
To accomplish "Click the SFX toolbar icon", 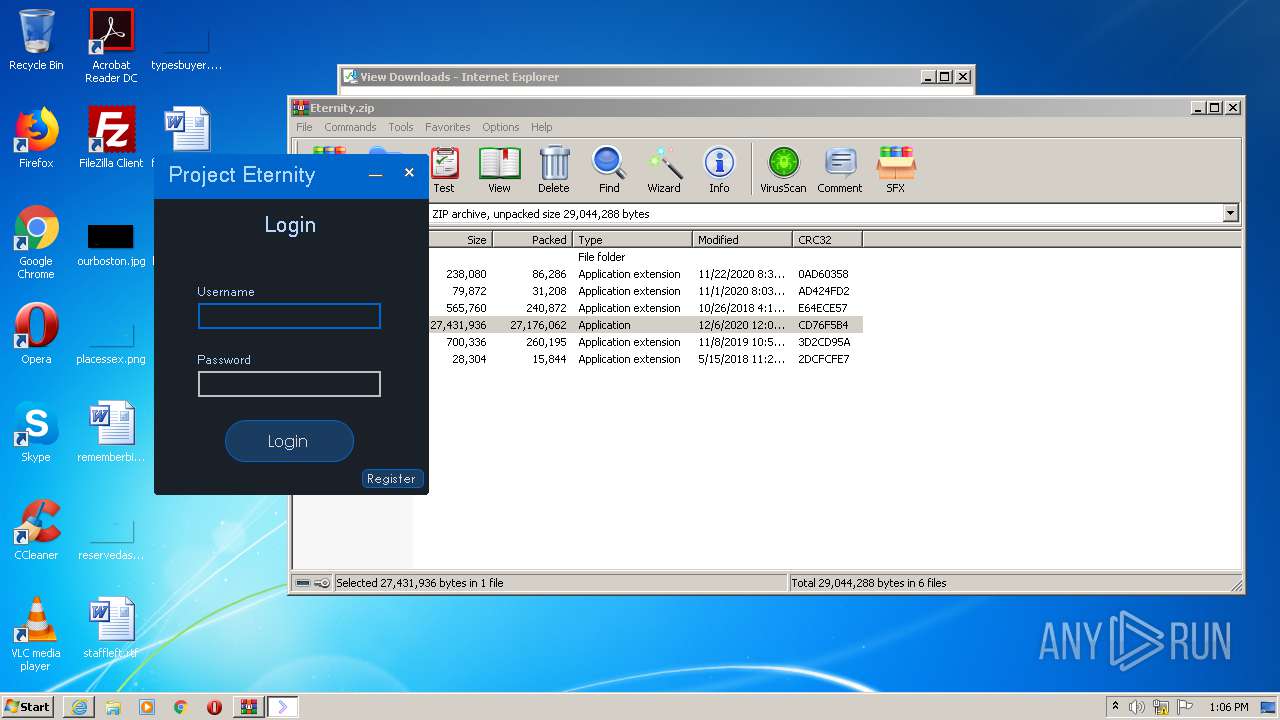I will coord(895,169).
